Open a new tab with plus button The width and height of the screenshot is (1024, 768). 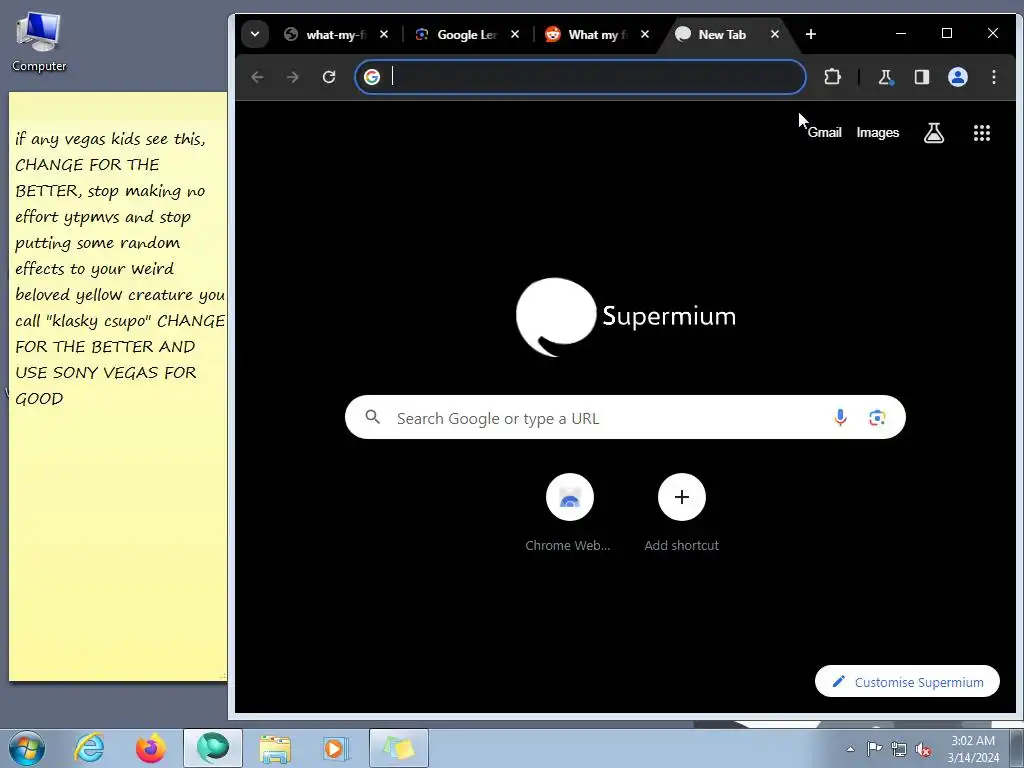point(810,34)
